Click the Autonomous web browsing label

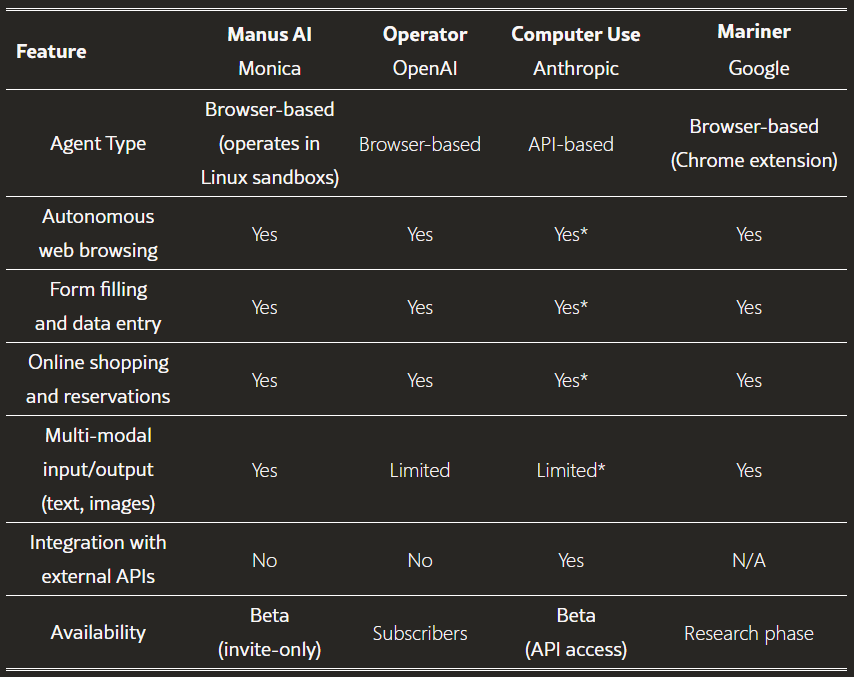(98, 233)
